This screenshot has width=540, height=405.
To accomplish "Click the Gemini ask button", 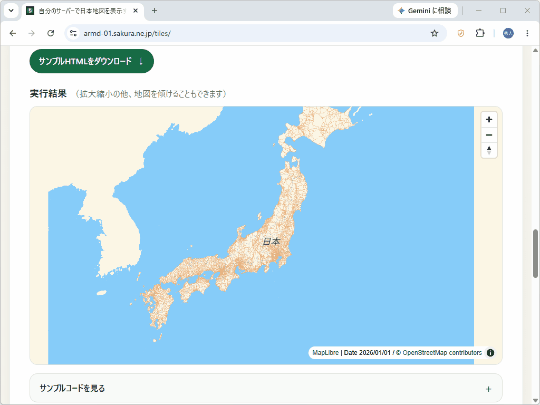I will pos(425,11).
